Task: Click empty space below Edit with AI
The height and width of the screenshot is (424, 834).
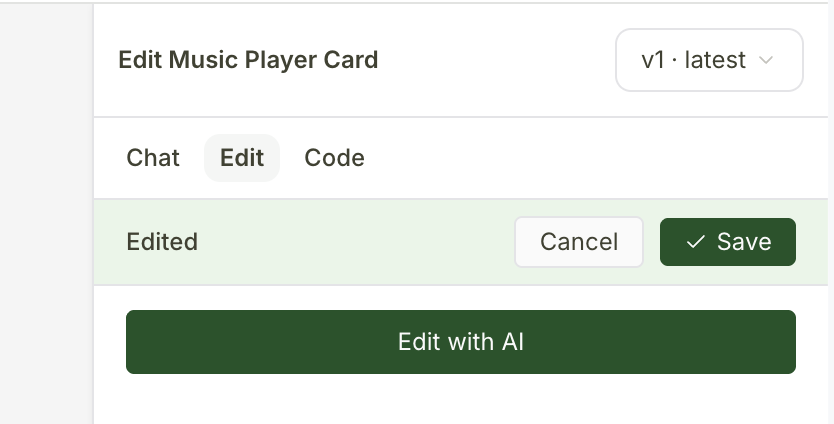Action: point(460,400)
